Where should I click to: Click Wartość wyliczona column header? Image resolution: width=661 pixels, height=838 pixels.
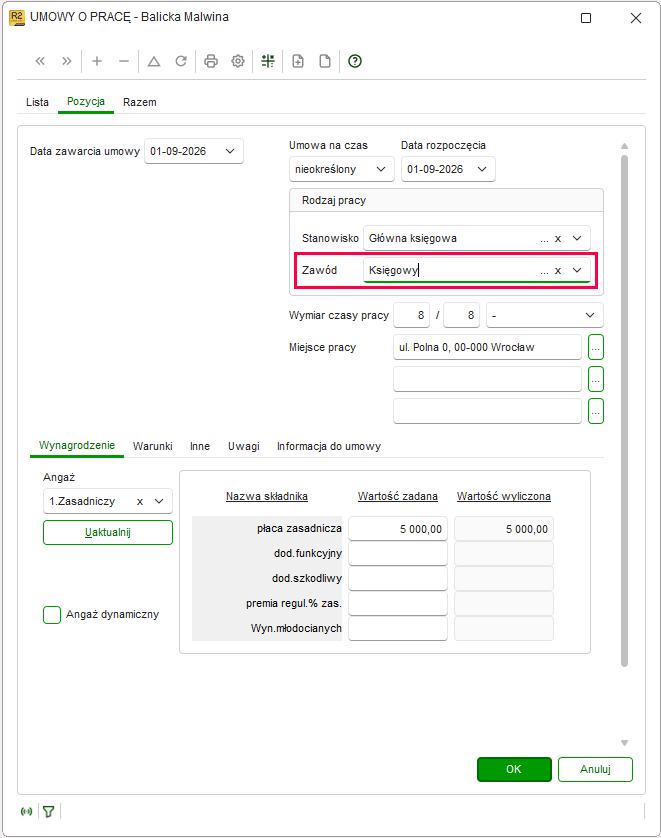coord(503,496)
